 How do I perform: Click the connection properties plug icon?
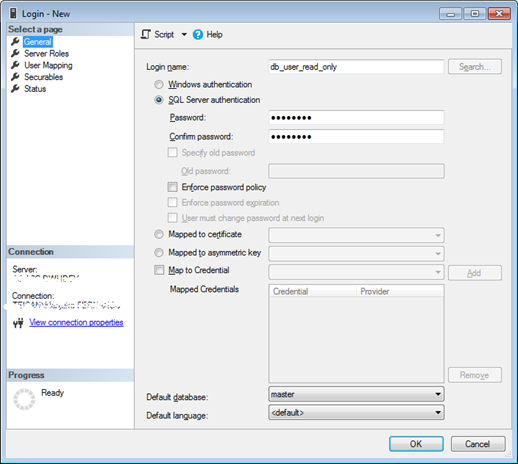(18, 323)
